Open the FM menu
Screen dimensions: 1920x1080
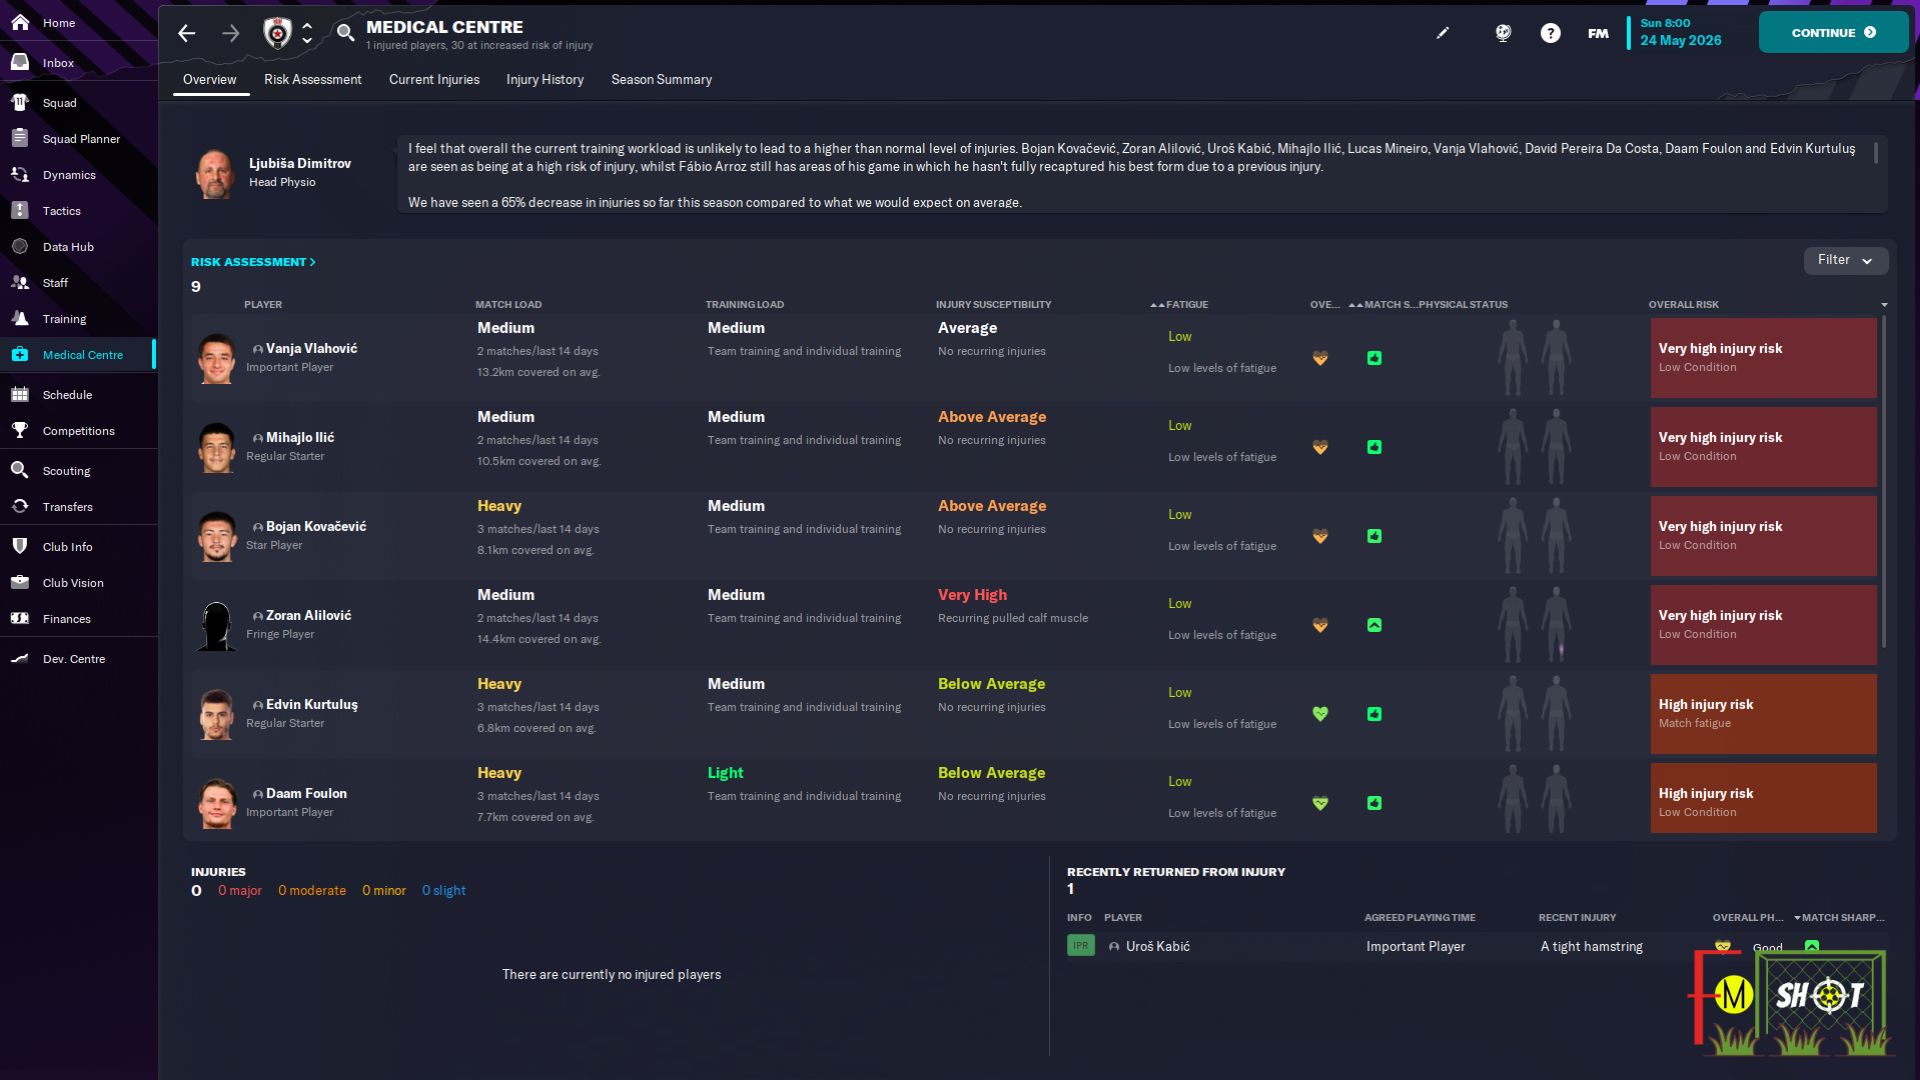(x=1598, y=33)
